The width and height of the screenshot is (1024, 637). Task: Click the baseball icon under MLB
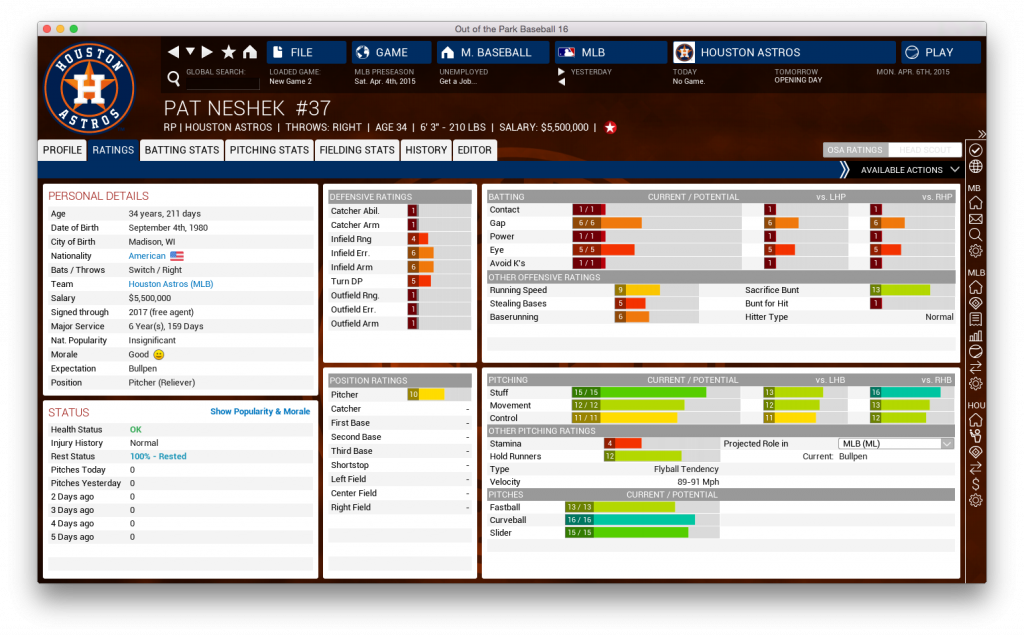976,351
